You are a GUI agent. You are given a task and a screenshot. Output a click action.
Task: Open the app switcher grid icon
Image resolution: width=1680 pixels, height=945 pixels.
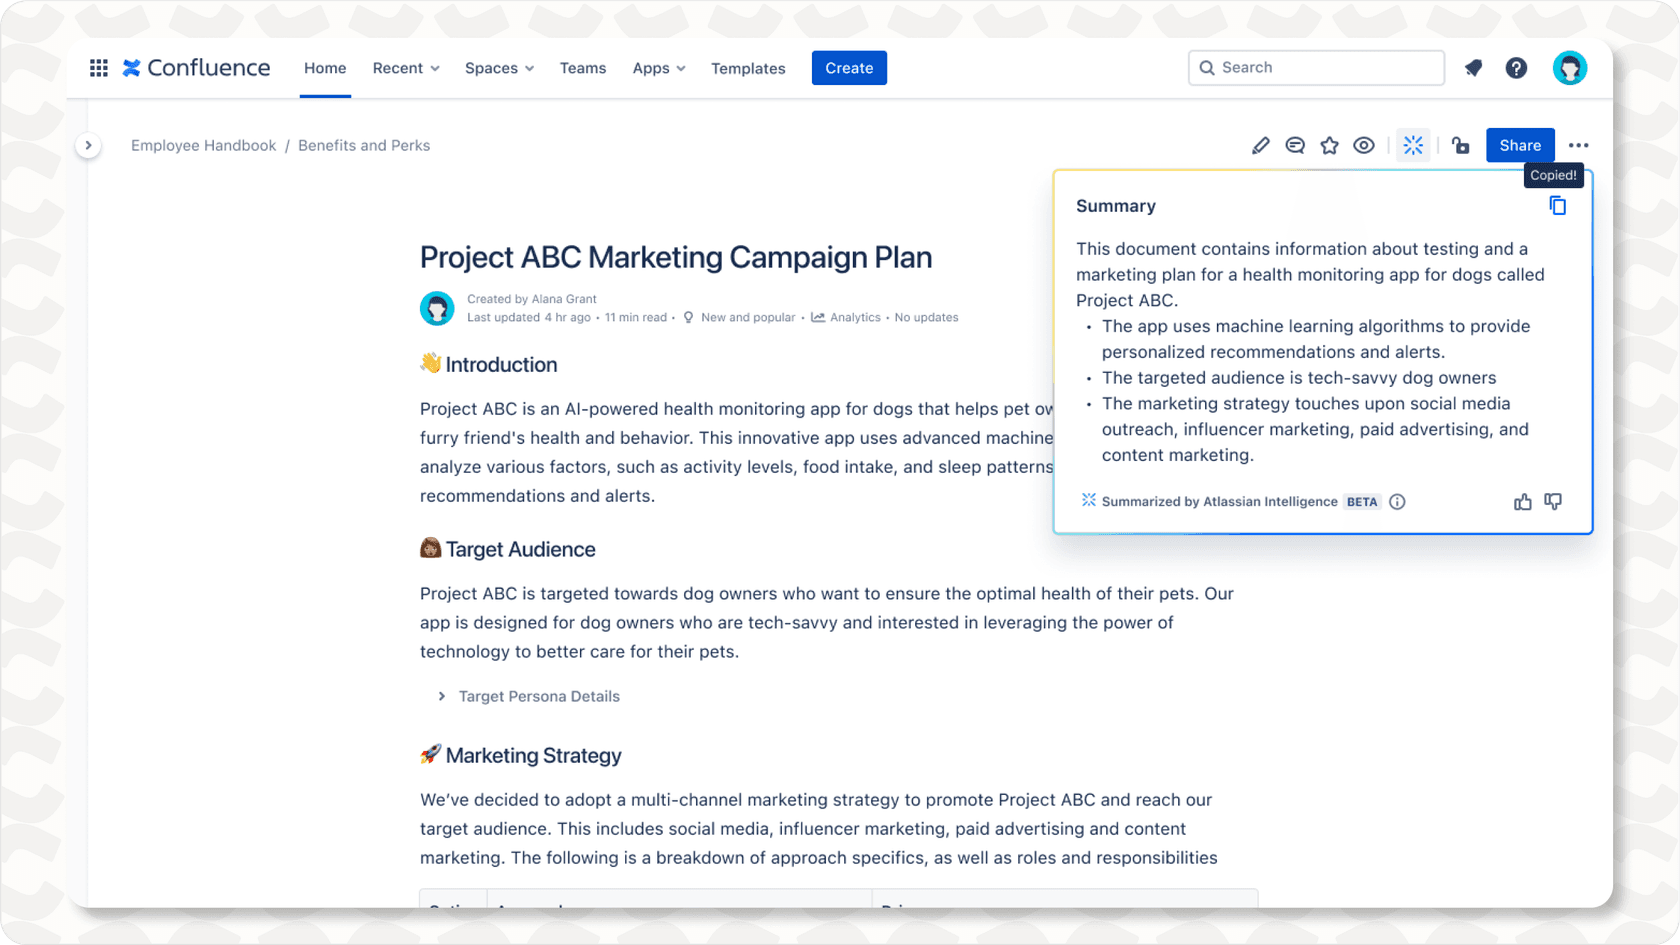click(x=98, y=67)
